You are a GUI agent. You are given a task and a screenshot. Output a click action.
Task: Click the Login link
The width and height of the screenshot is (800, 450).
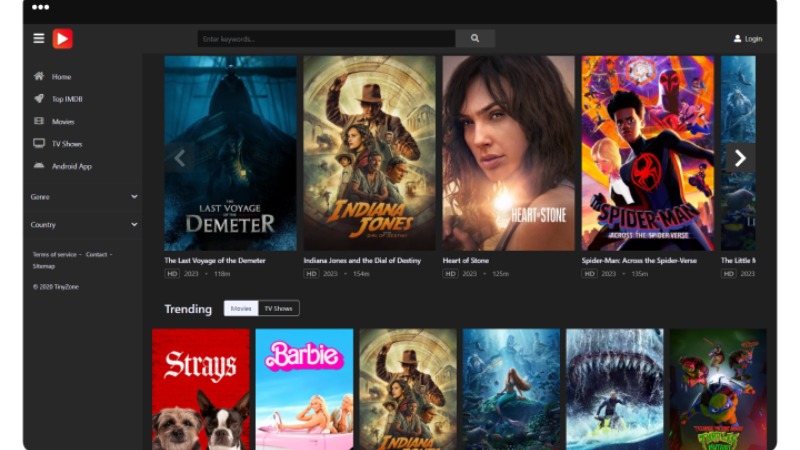(753, 39)
